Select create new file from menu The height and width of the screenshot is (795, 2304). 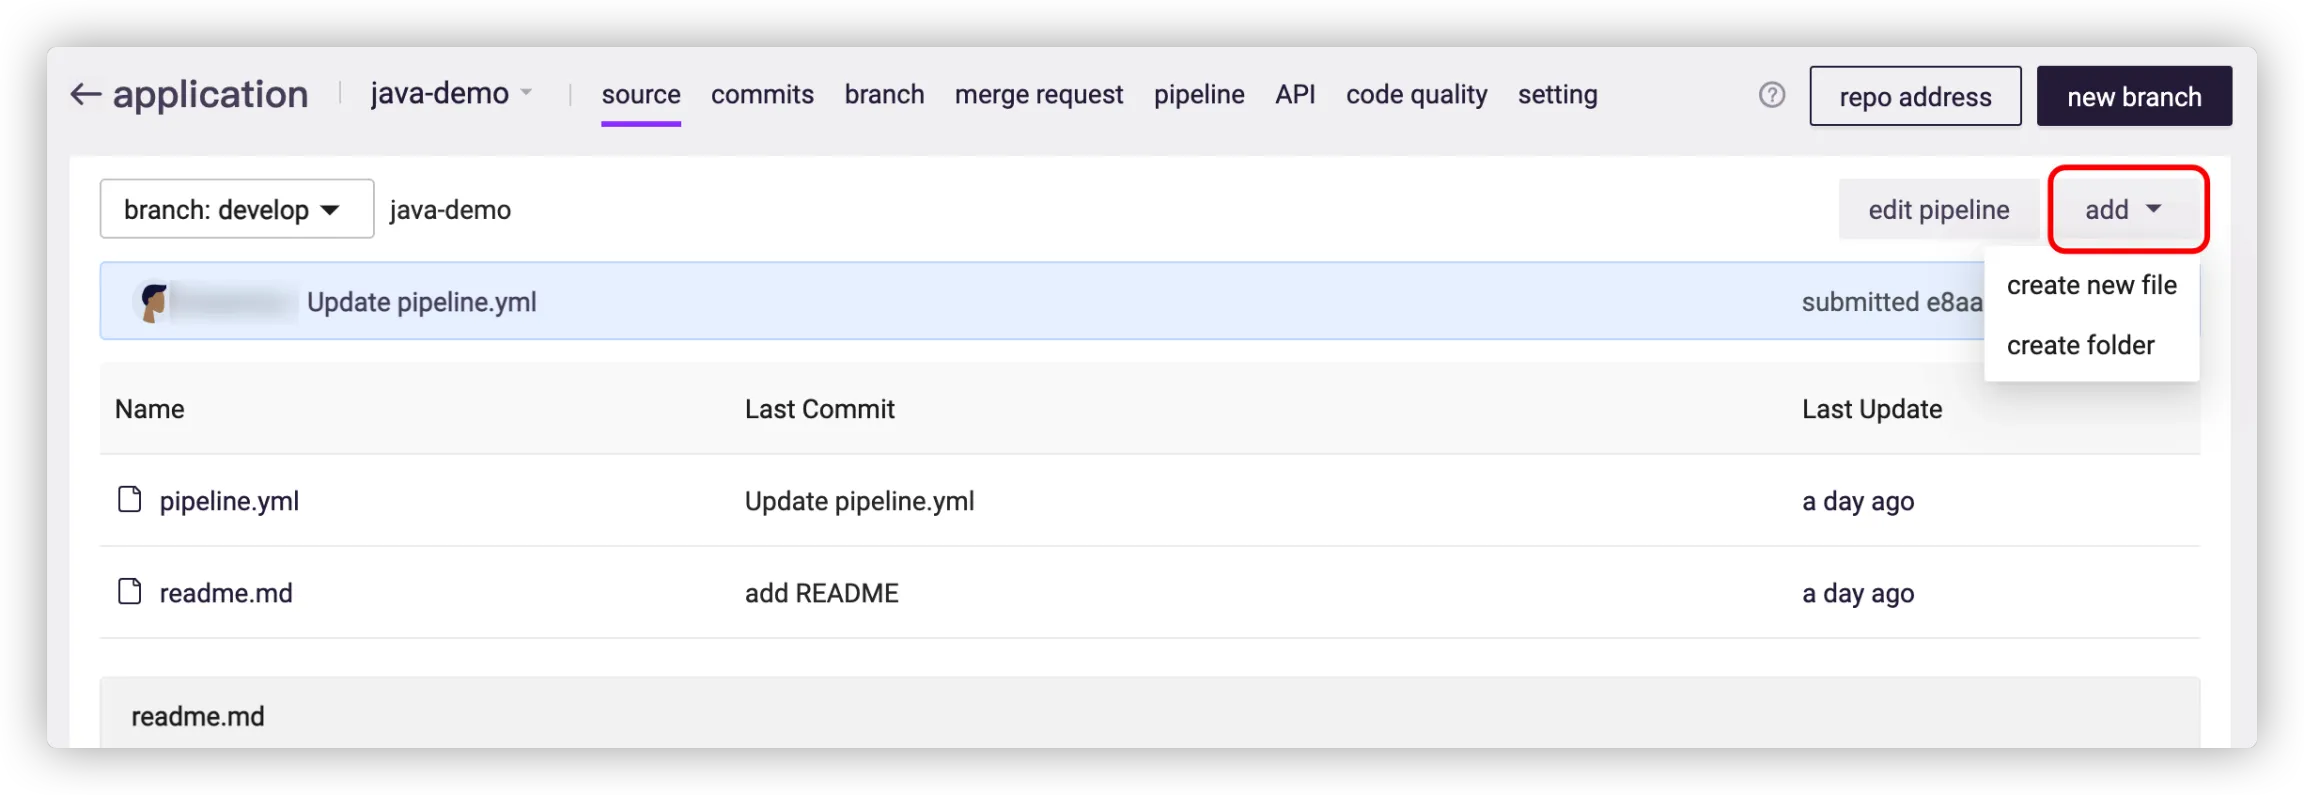[x=2091, y=285]
